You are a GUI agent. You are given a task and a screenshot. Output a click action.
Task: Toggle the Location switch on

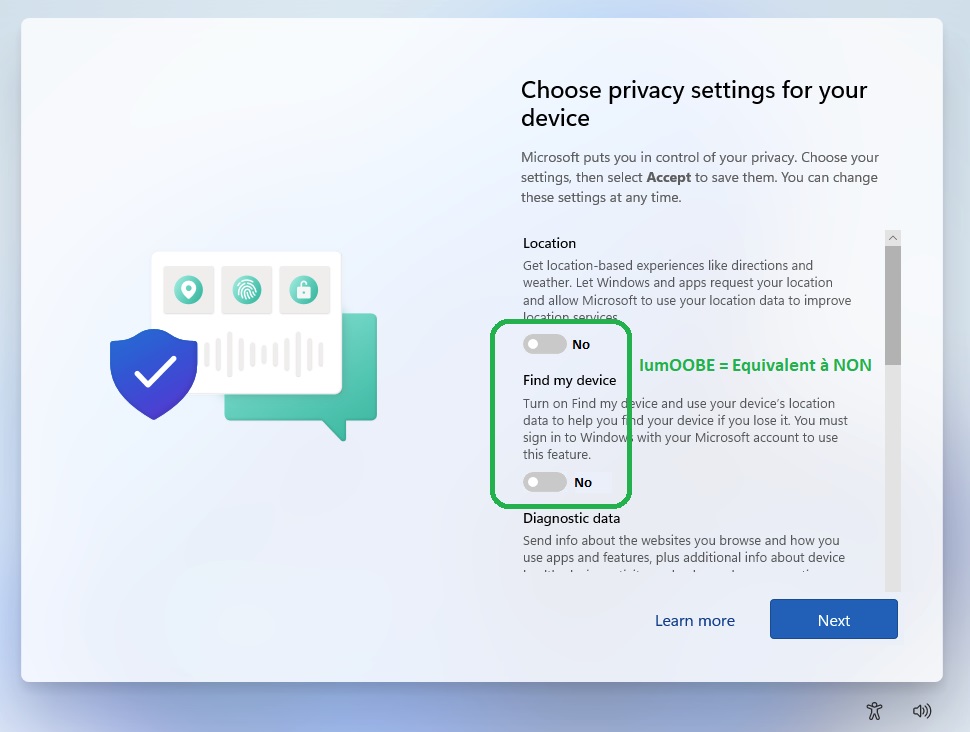(544, 344)
